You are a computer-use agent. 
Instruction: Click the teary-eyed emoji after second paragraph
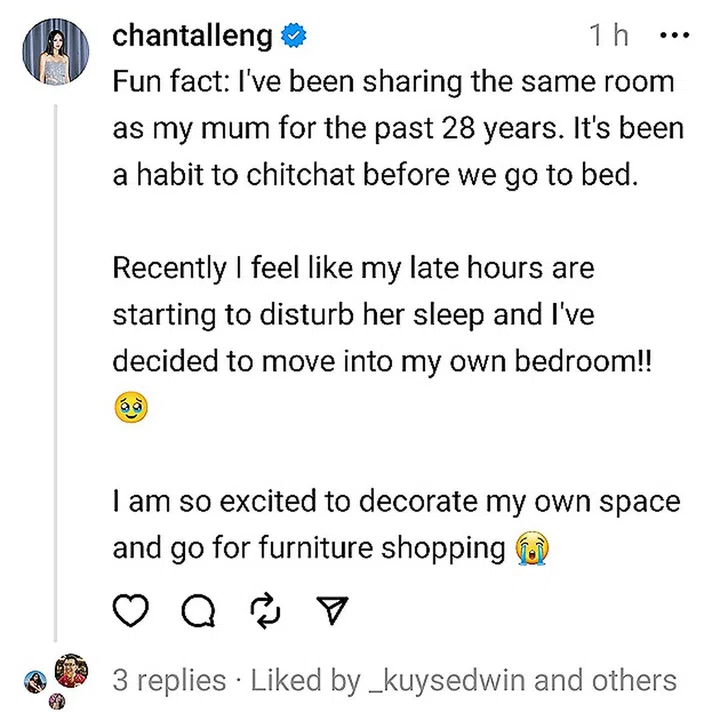point(130,408)
